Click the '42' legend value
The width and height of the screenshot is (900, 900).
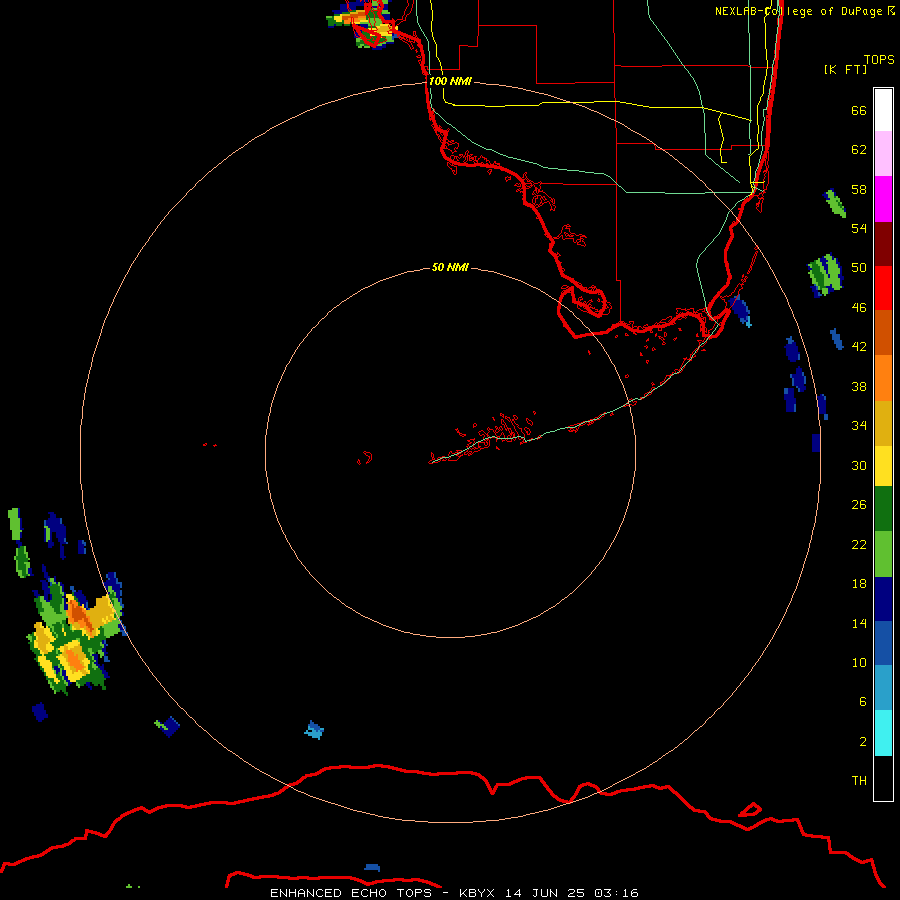coord(859,347)
